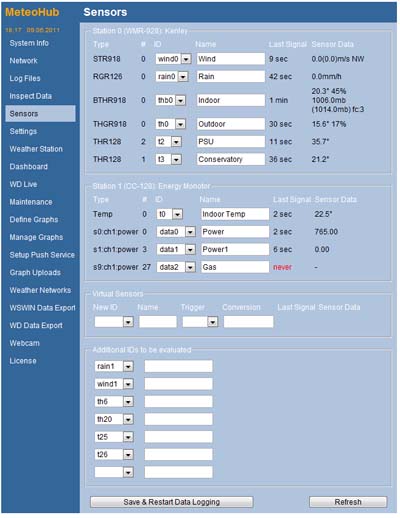Open Webcam page
The width and height of the screenshot is (400, 518).
tap(24, 343)
